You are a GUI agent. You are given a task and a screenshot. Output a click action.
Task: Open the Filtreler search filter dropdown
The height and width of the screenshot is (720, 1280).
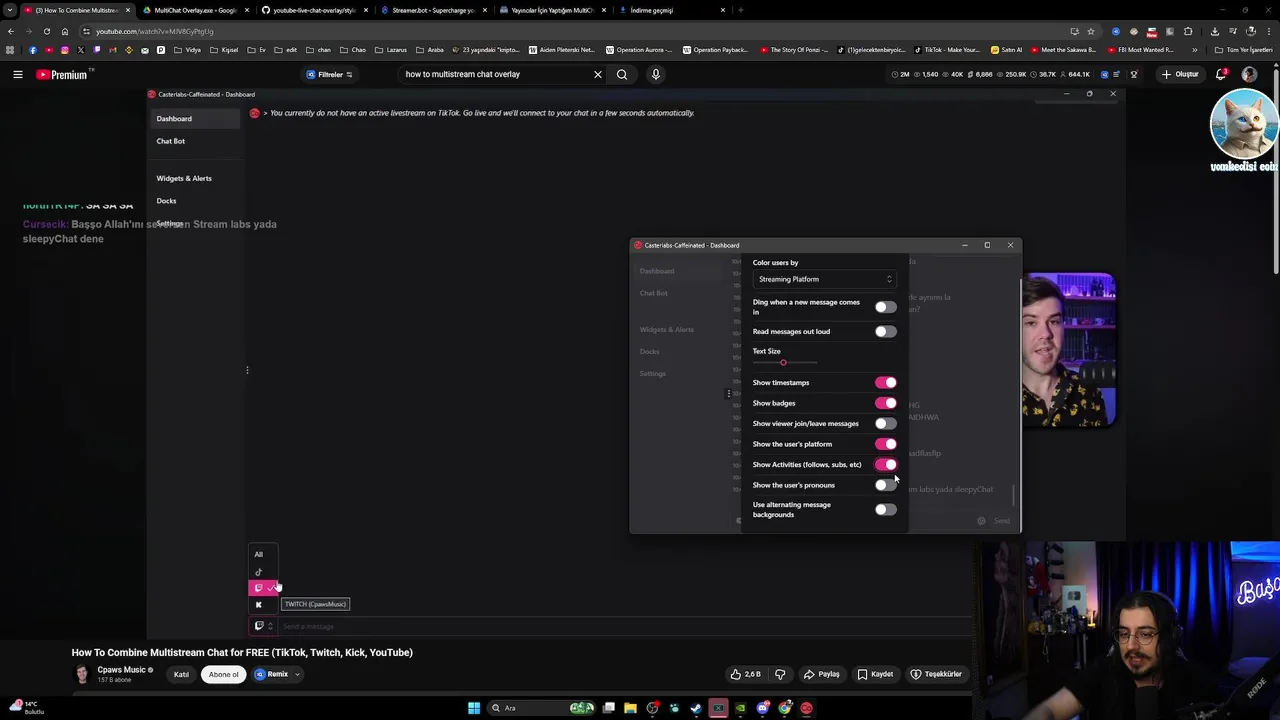[x=330, y=74]
